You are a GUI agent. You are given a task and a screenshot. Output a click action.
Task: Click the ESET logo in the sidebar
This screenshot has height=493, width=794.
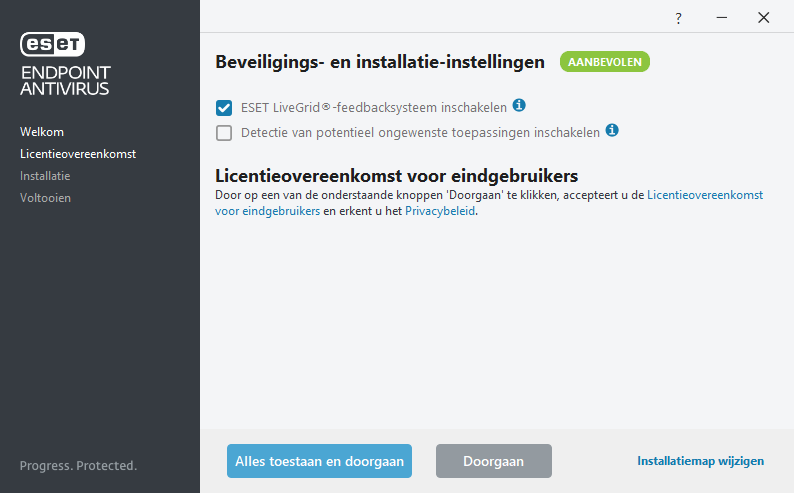53,43
